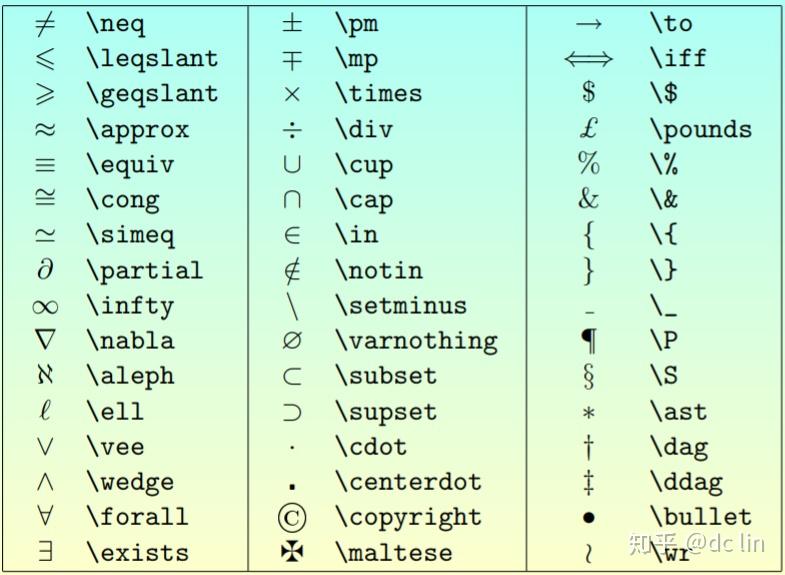
Task: Select the maltese cross symbol
Action: pyautogui.click(x=291, y=553)
